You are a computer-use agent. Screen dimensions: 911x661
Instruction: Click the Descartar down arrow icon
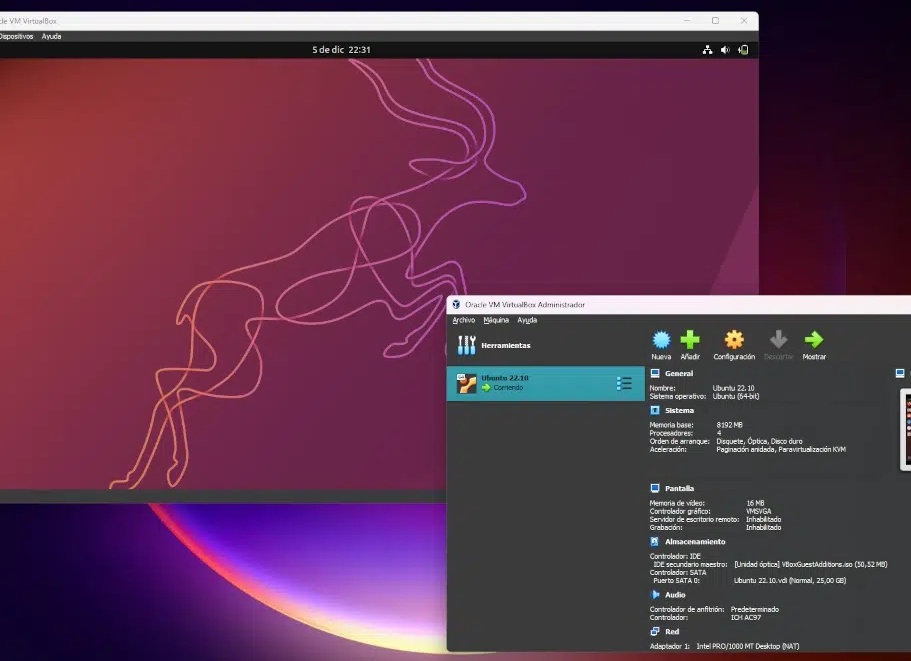point(779,340)
